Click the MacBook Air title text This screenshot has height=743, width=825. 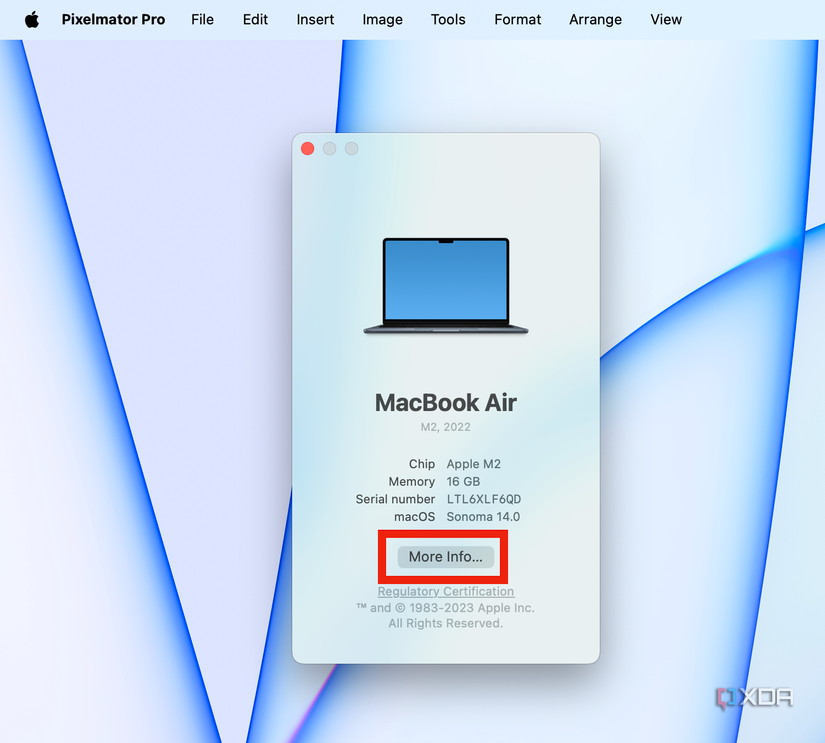click(445, 403)
